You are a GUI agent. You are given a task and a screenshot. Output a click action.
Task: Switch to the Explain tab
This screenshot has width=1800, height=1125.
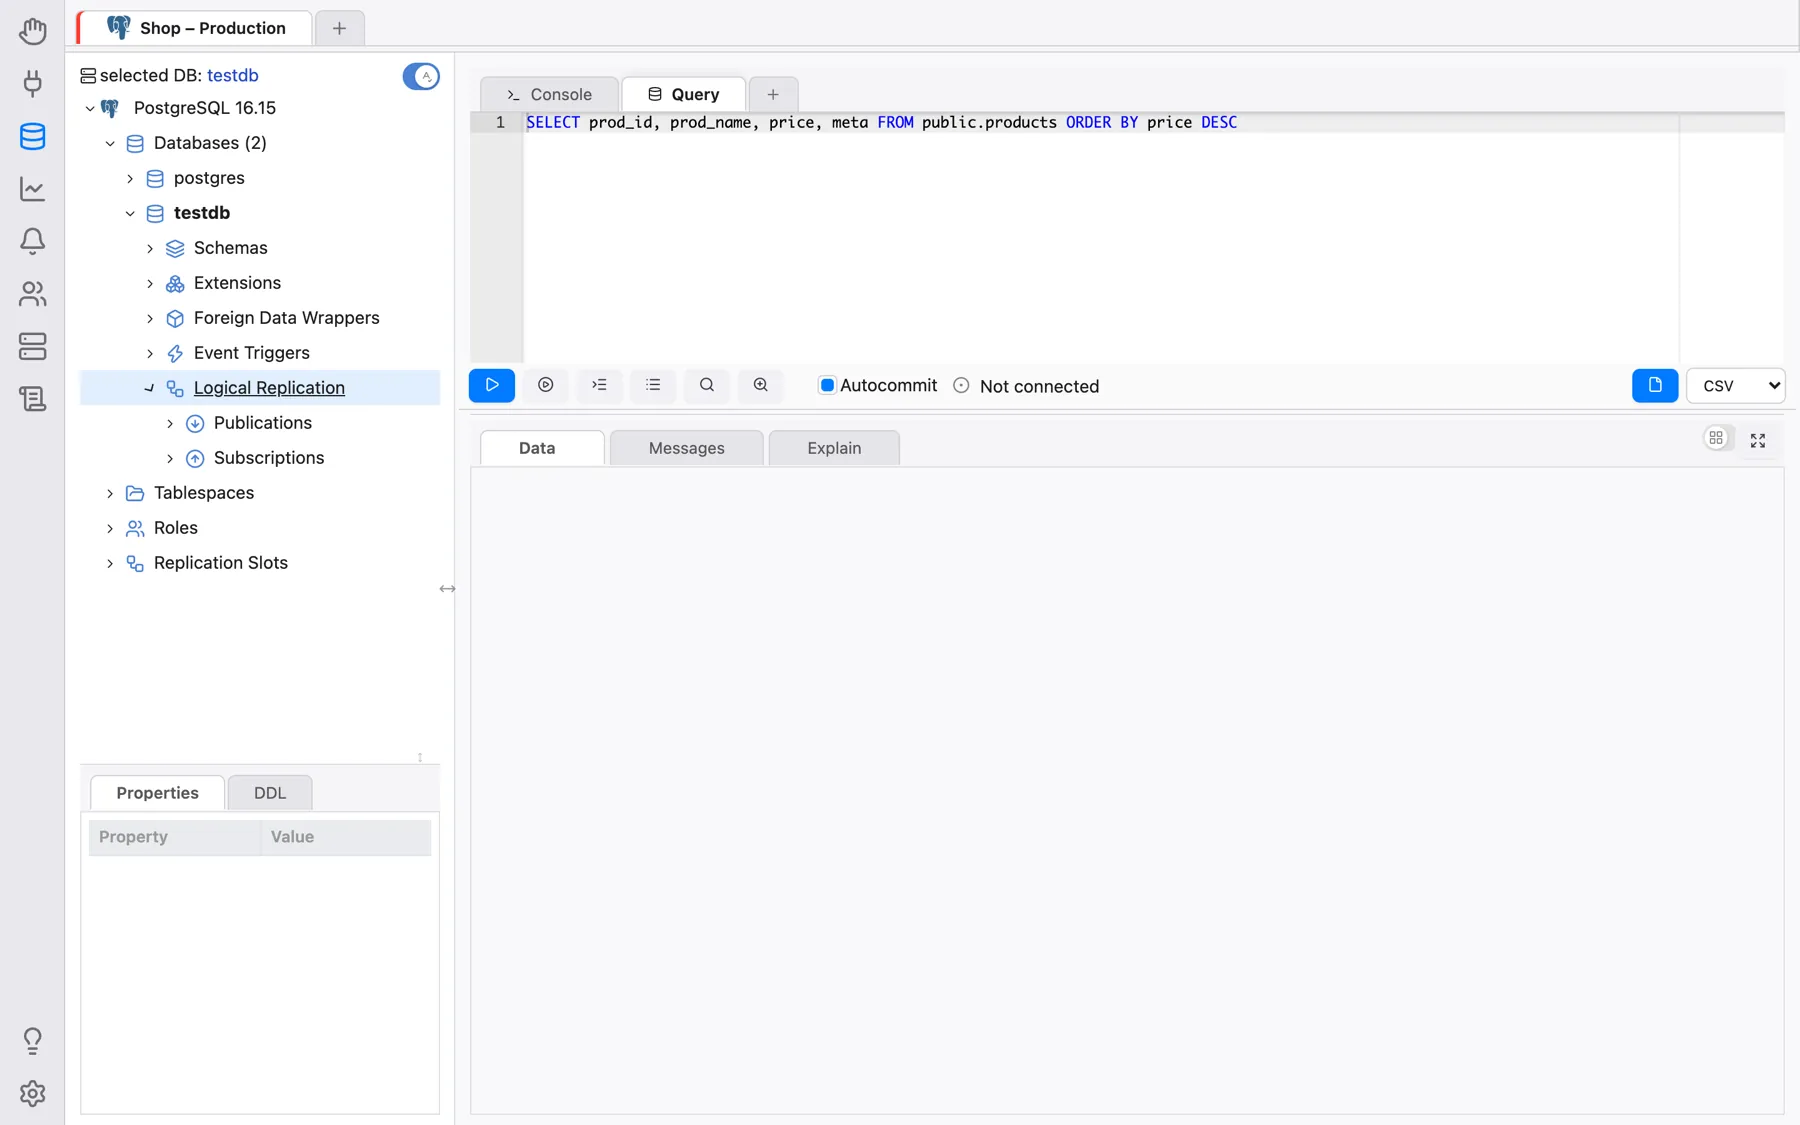(834, 448)
